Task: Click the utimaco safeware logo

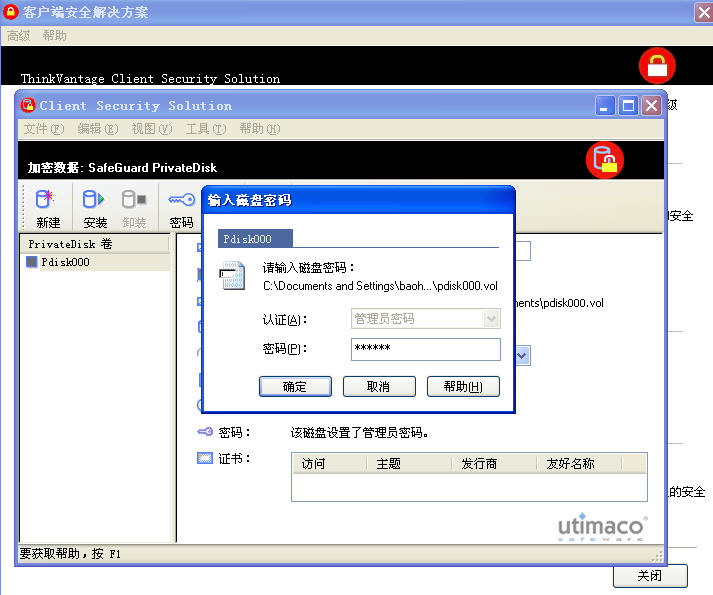Action: (601, 527)
